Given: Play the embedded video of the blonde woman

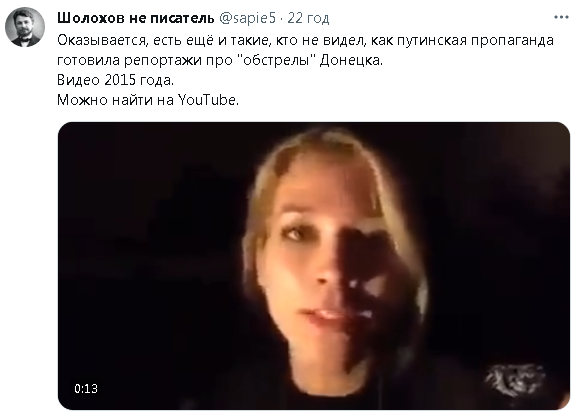Looking at the screenshot, I should (x=314, y=266).
